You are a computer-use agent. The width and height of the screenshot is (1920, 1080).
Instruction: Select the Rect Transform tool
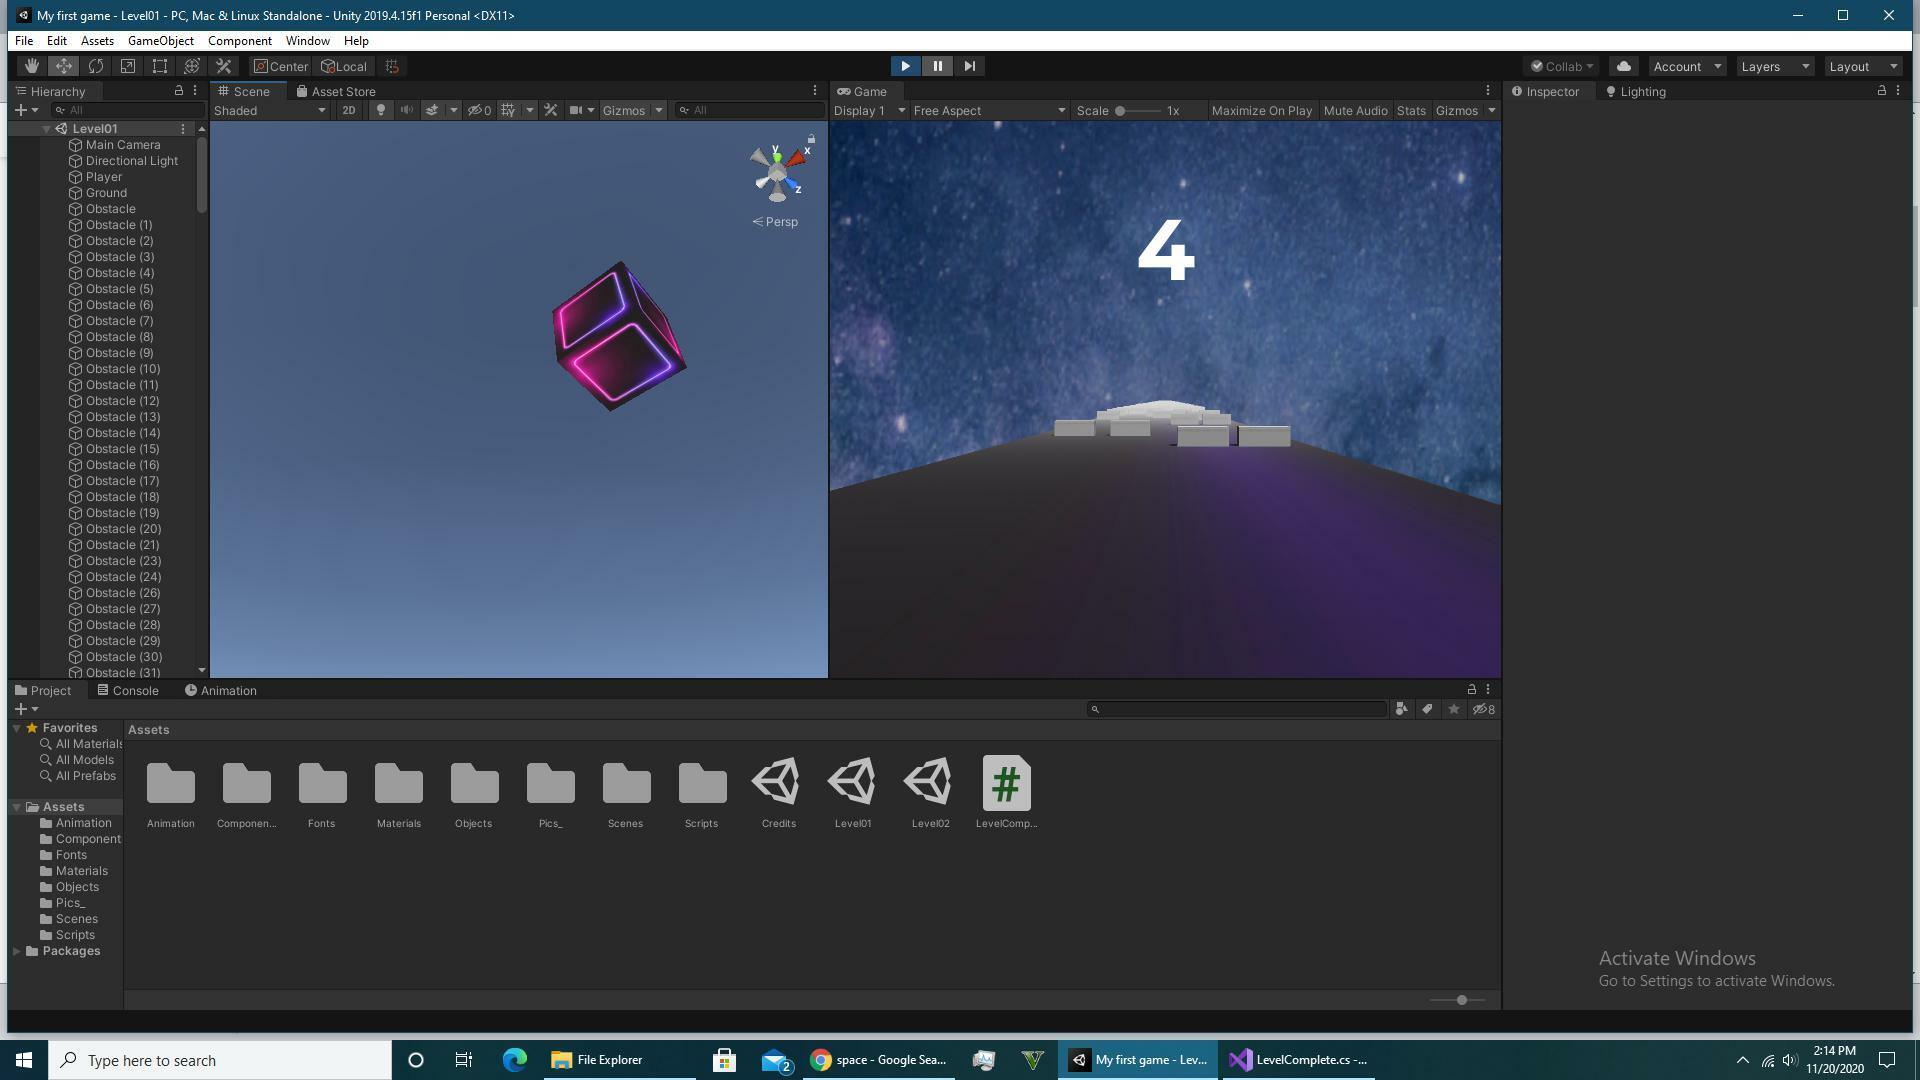160,66
